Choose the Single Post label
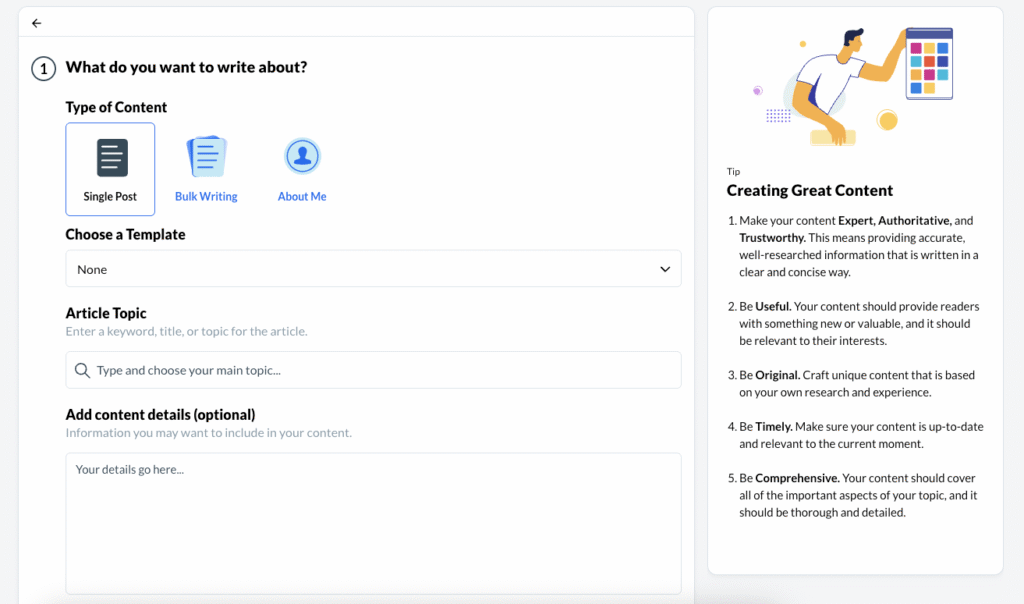Screen dimensions: 1024x604 click(110, 197)
